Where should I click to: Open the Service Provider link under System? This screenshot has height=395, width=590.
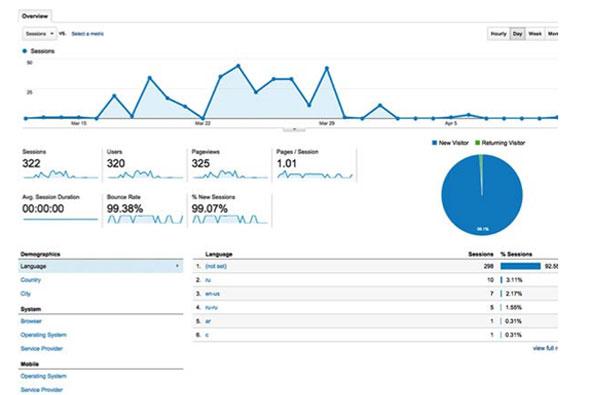pyautogui.click(x=41, y=348)
